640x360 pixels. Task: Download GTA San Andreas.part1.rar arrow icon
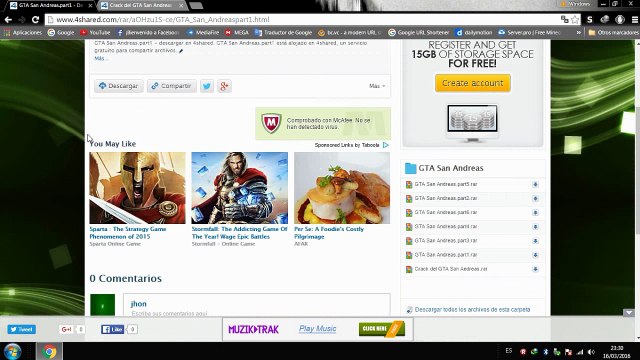pos(535,255)
